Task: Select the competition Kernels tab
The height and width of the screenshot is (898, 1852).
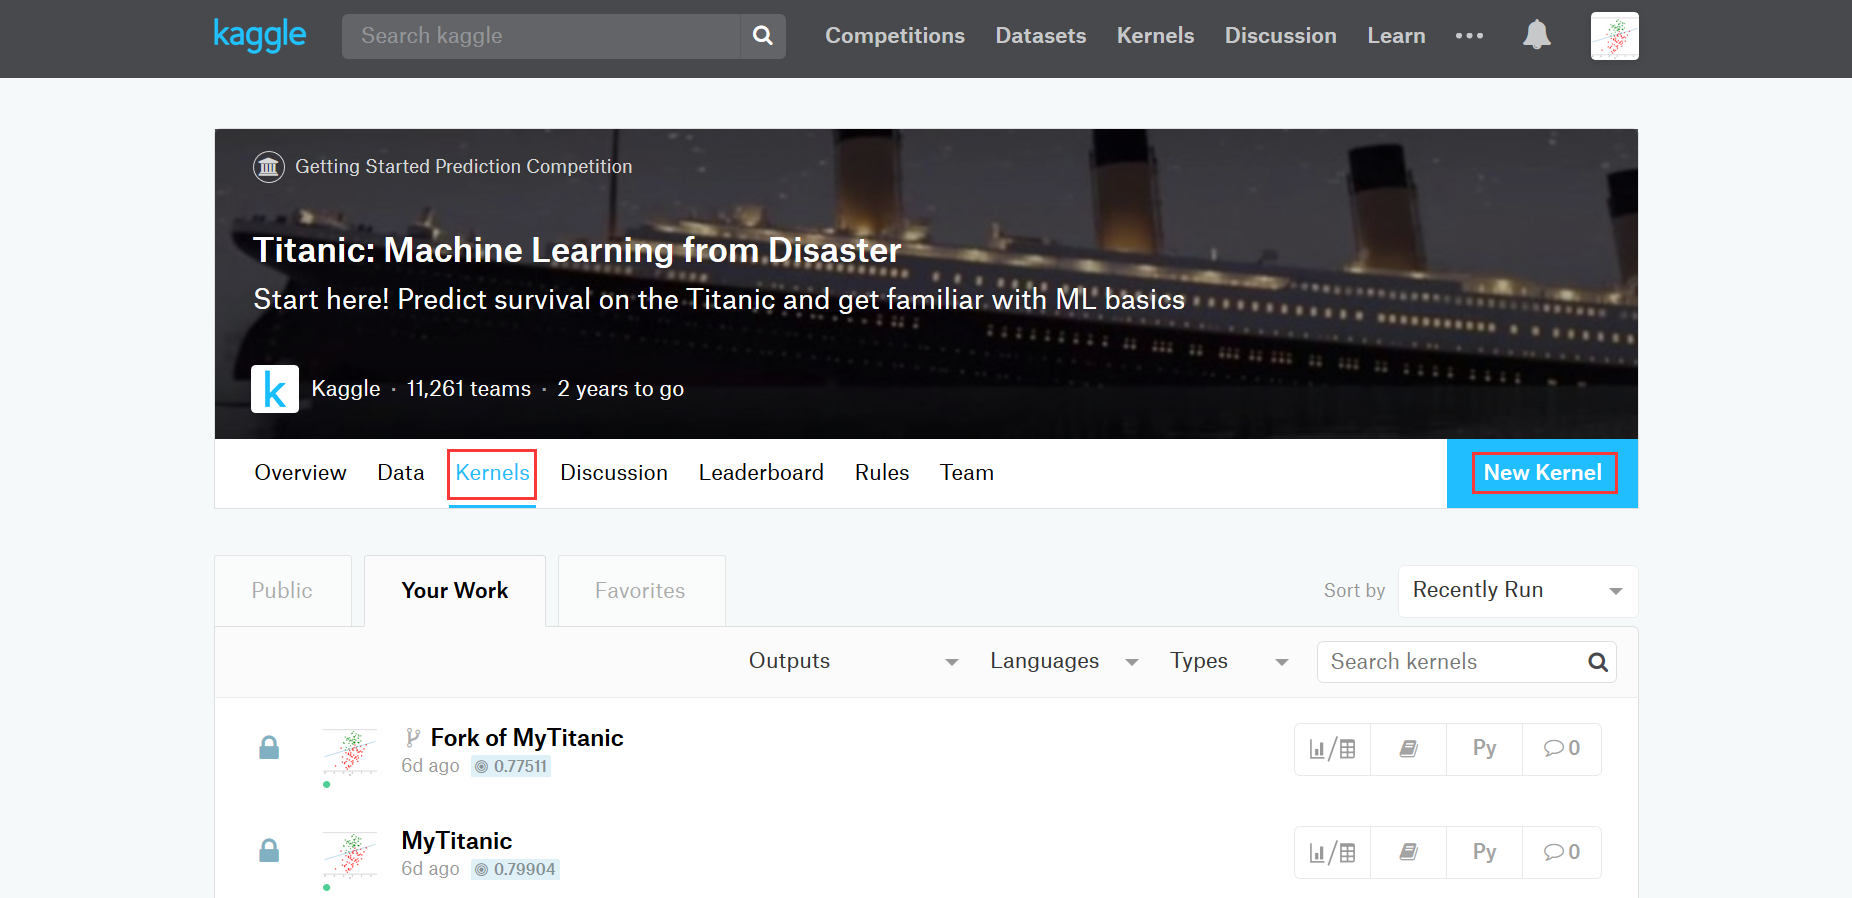Action: click(x=492, y=473)
